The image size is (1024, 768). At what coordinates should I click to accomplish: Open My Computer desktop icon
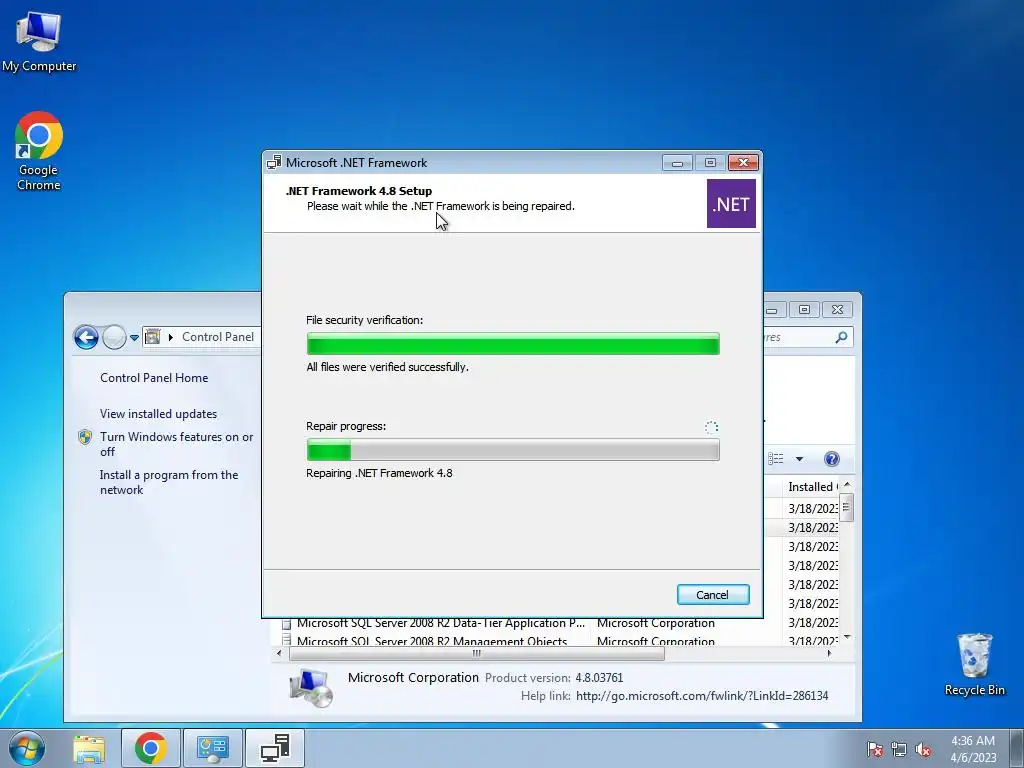[39, 42]
